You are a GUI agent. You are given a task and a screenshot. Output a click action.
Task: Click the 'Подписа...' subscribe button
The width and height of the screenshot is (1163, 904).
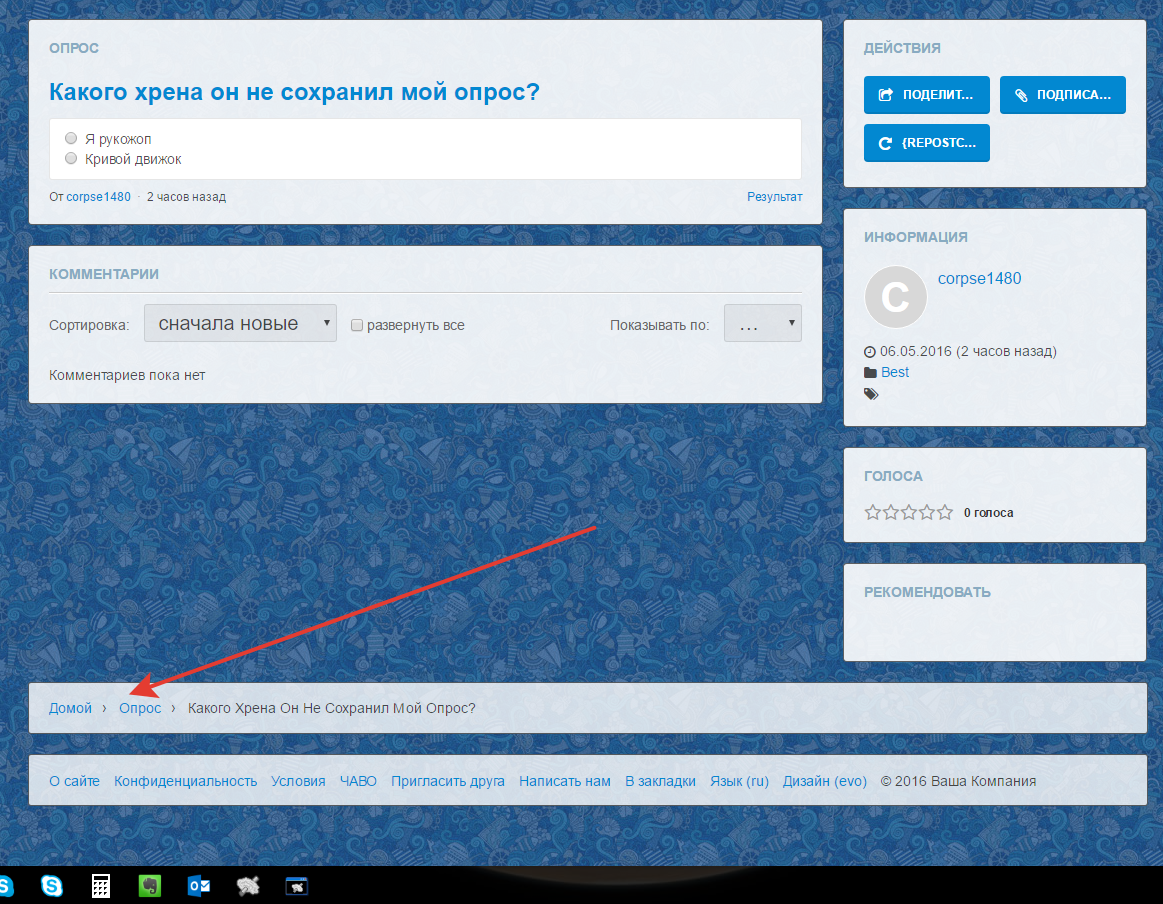tap(1062, 95)
